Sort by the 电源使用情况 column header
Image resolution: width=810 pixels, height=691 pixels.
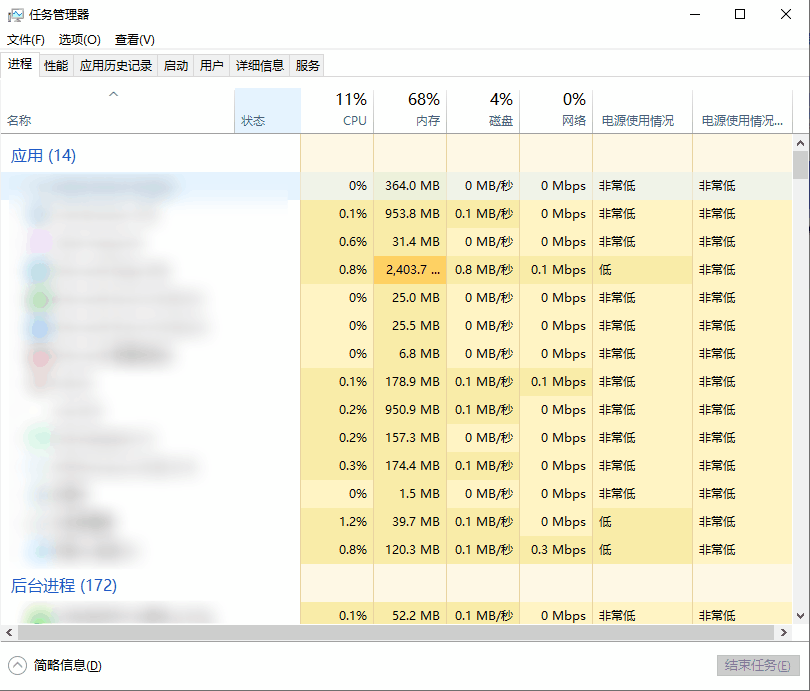pos(642,111)
